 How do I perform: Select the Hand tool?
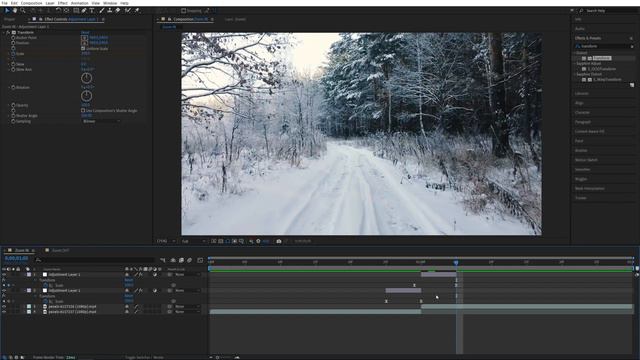pyautogui.click(x=15, y=10)
